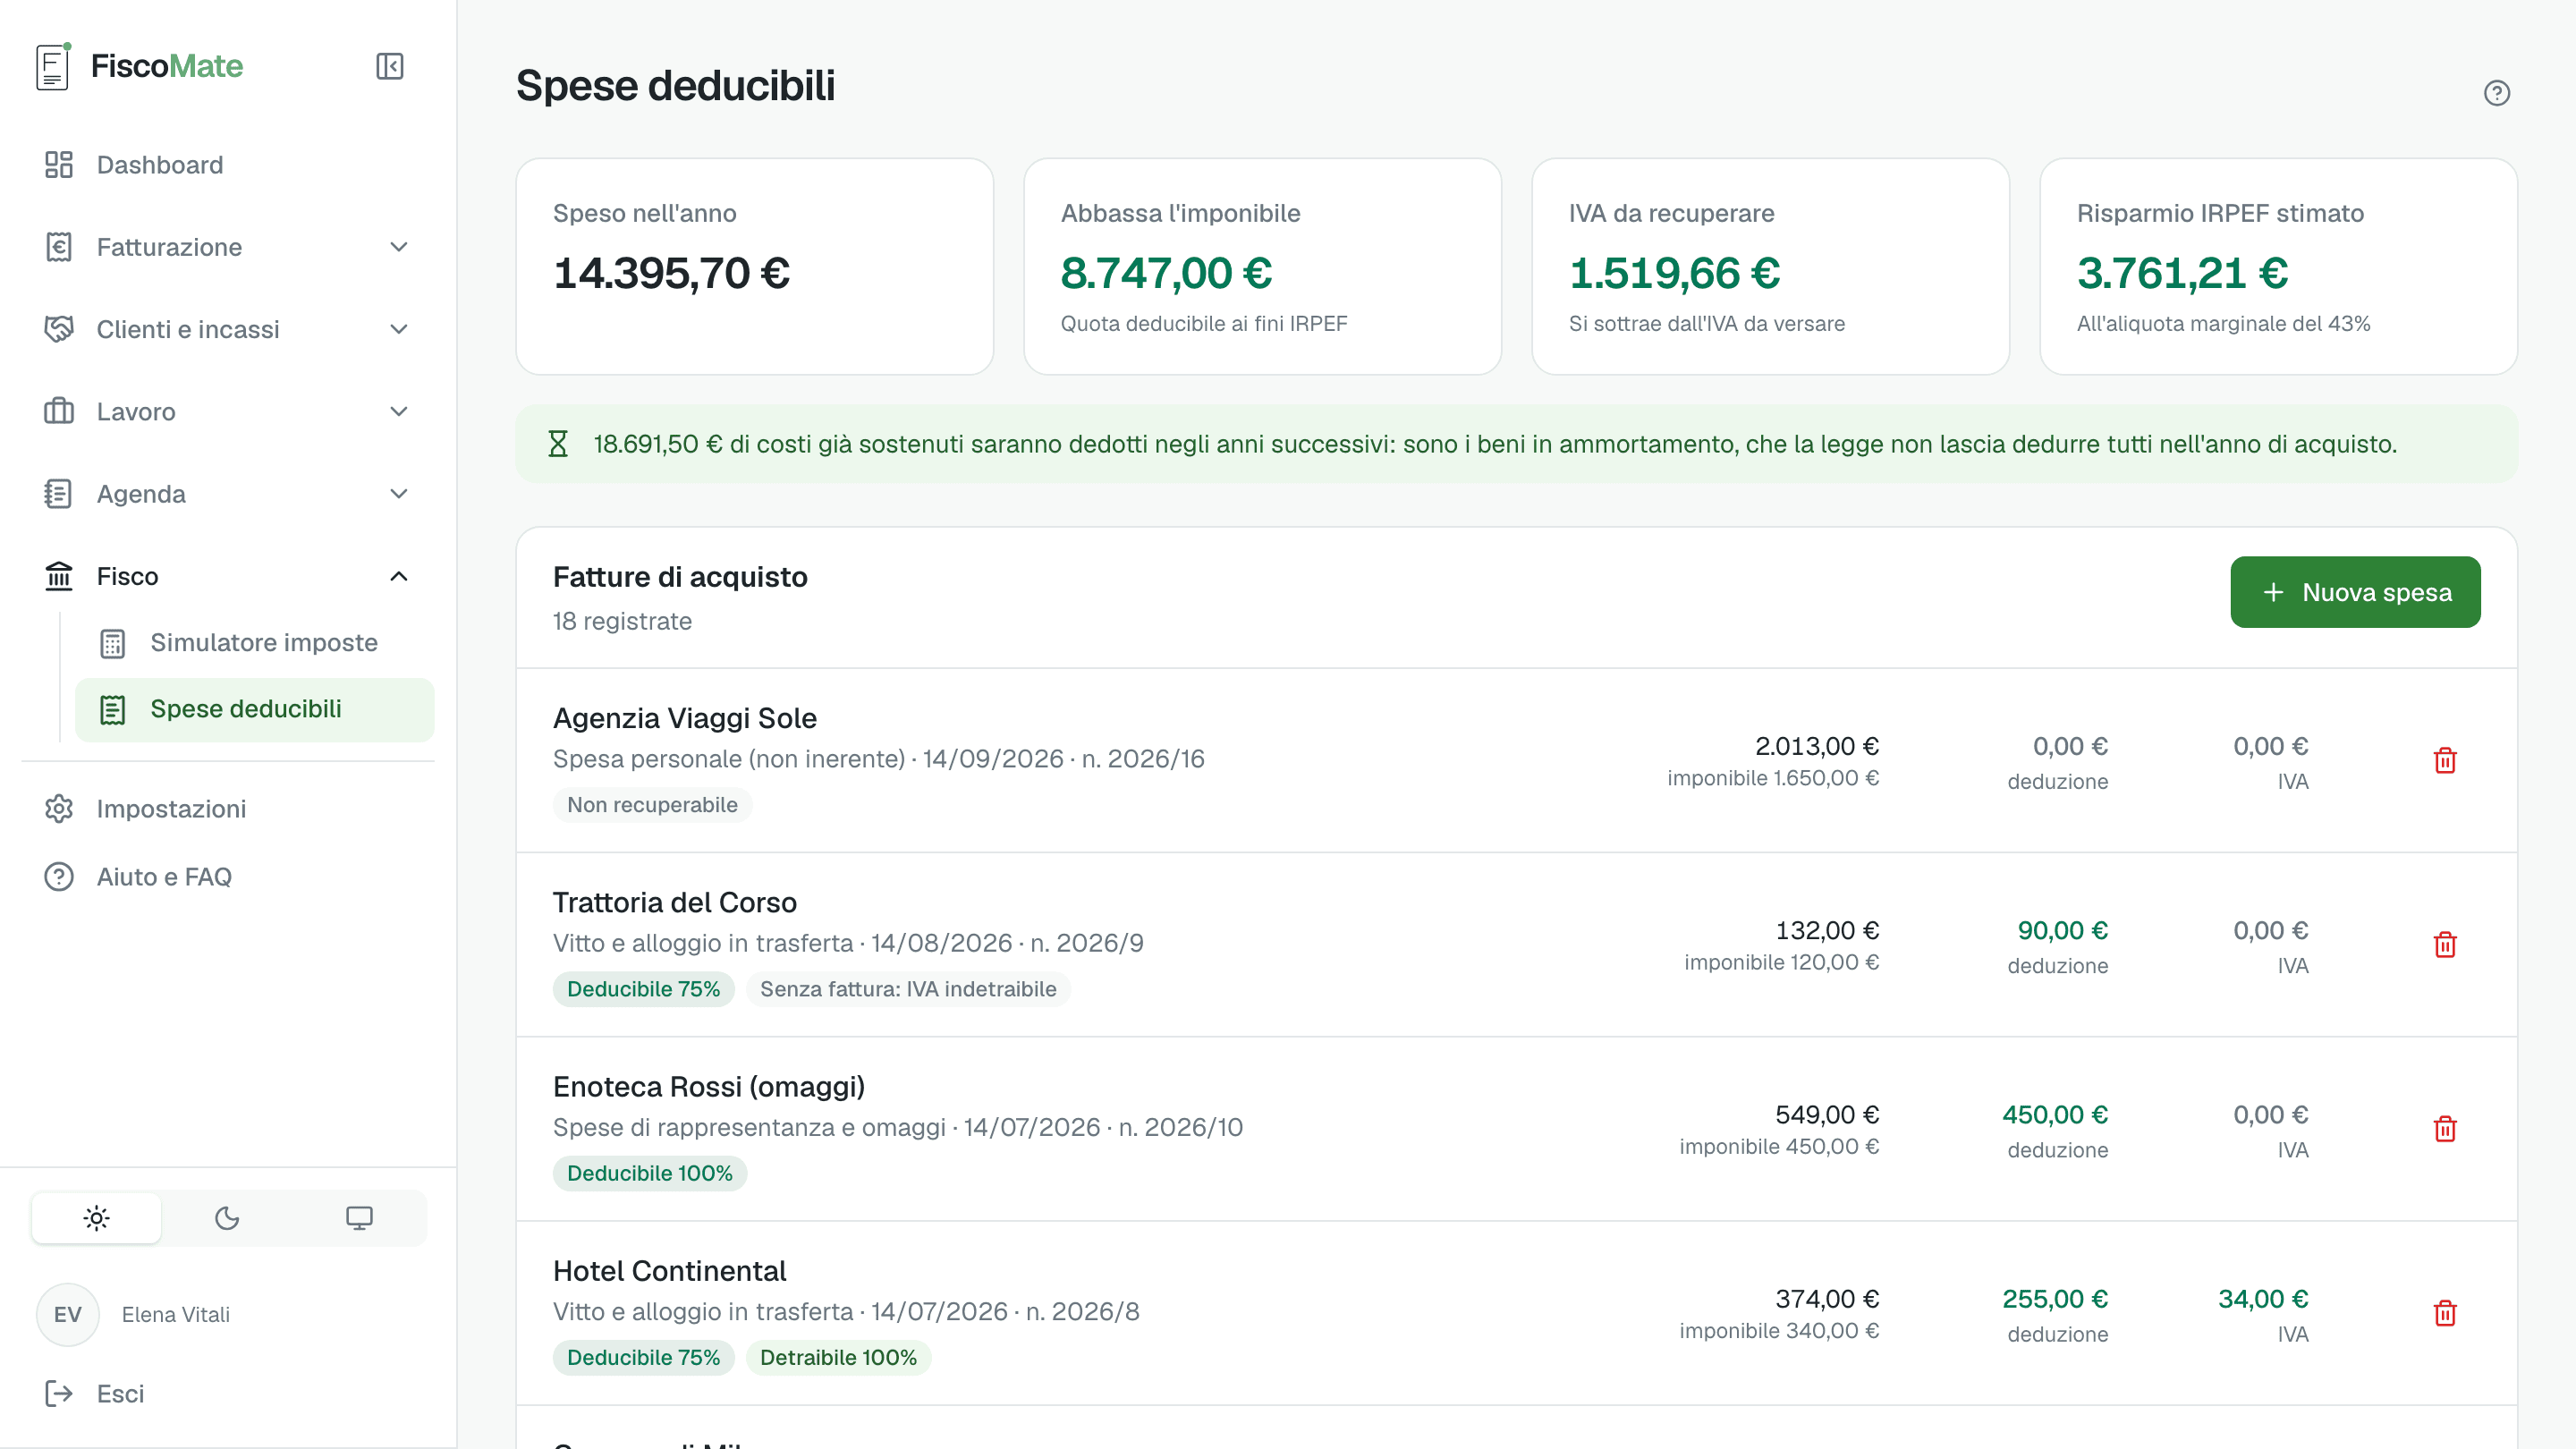Click the Lavoro briefcase icon
2576x1449 pixels.
tap(59, 411)
